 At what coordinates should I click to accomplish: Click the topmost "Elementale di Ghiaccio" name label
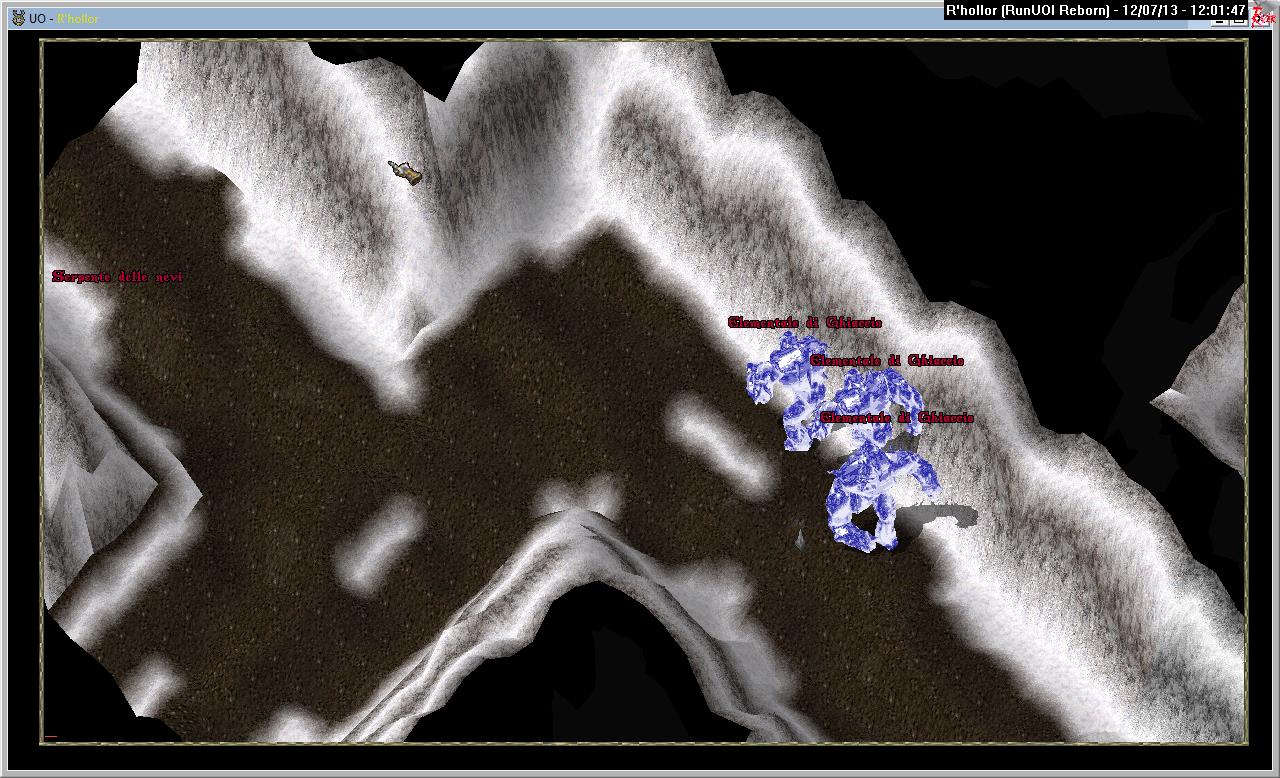pos(805,323)
